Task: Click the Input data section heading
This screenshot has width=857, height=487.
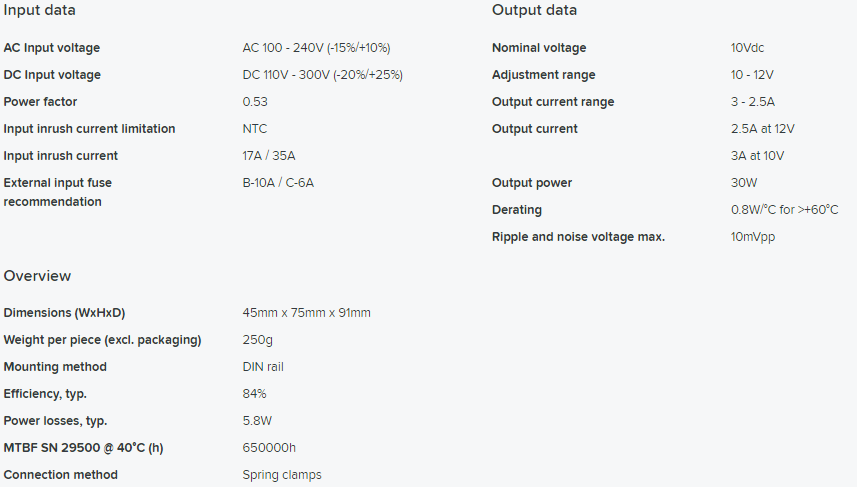Action: point(39,10)
